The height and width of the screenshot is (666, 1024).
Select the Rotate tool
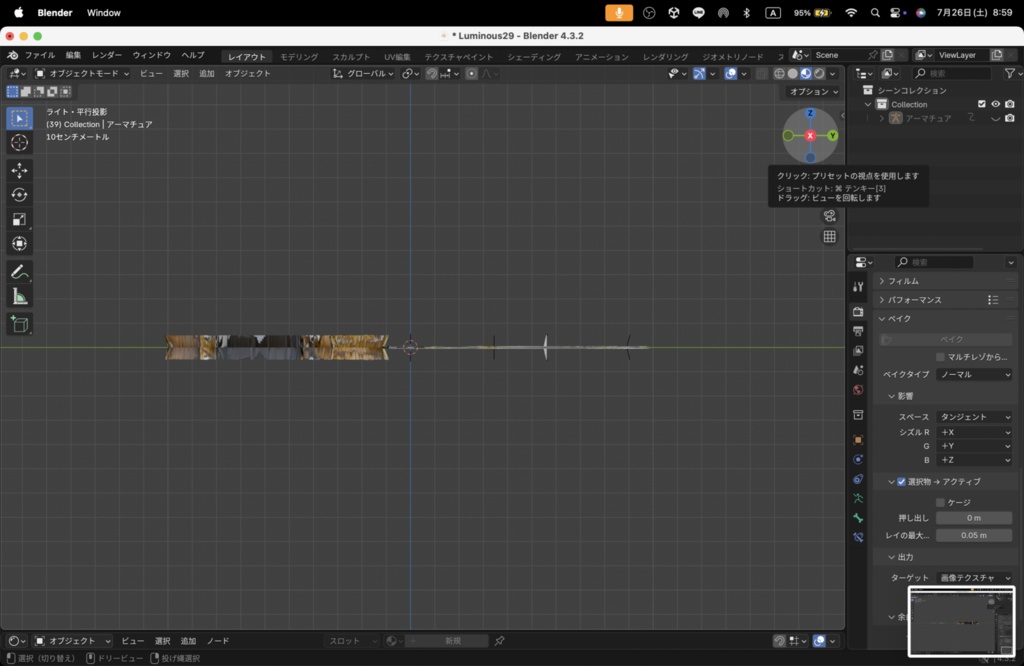point(19,195)
